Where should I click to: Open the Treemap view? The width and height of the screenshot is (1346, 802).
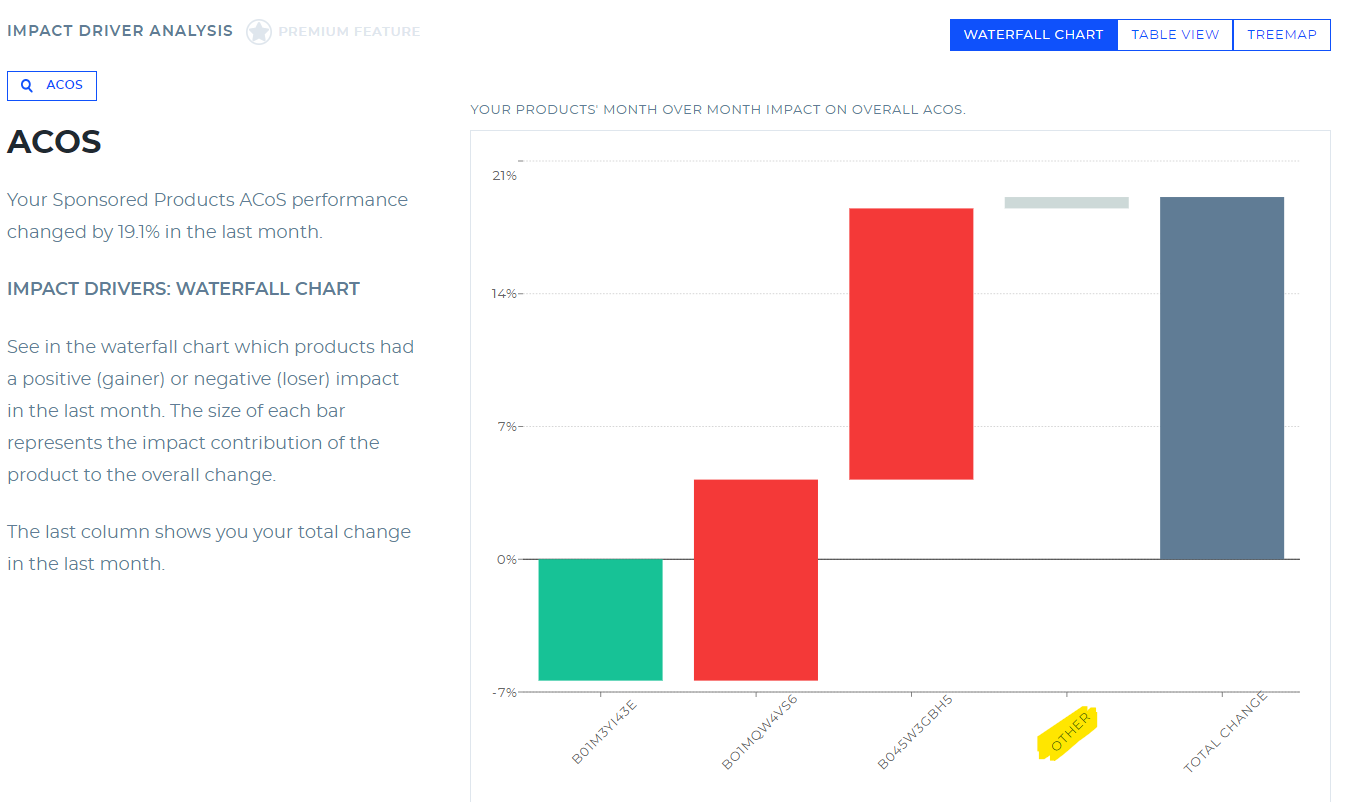pos(1282,34)
